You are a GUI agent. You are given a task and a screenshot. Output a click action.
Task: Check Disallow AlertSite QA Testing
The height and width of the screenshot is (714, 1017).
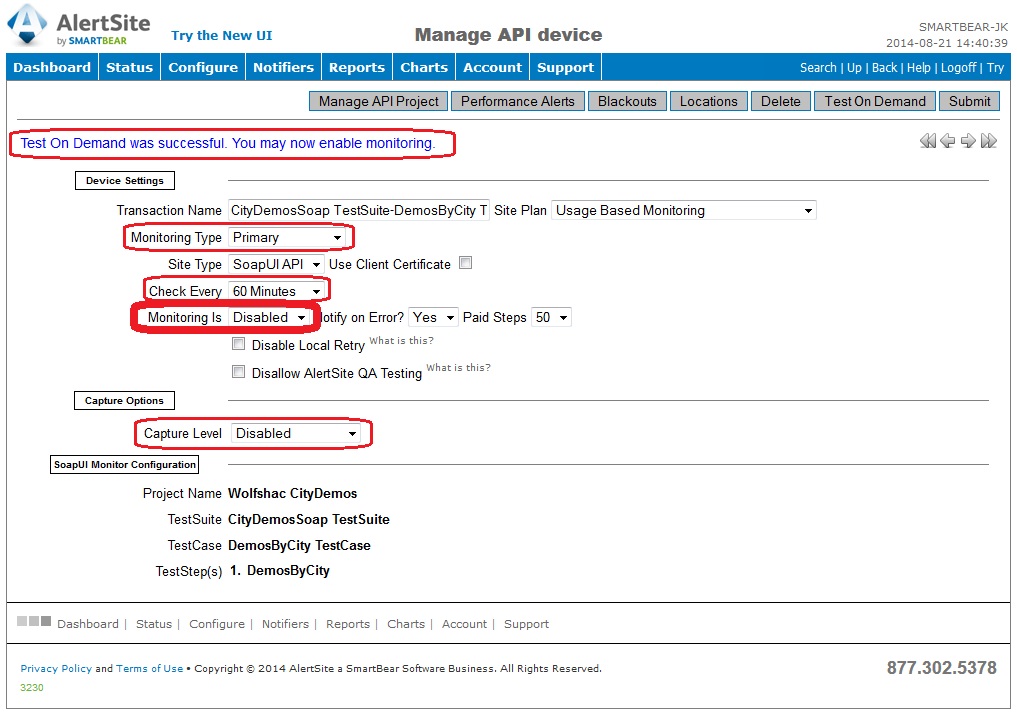(239, 372)
